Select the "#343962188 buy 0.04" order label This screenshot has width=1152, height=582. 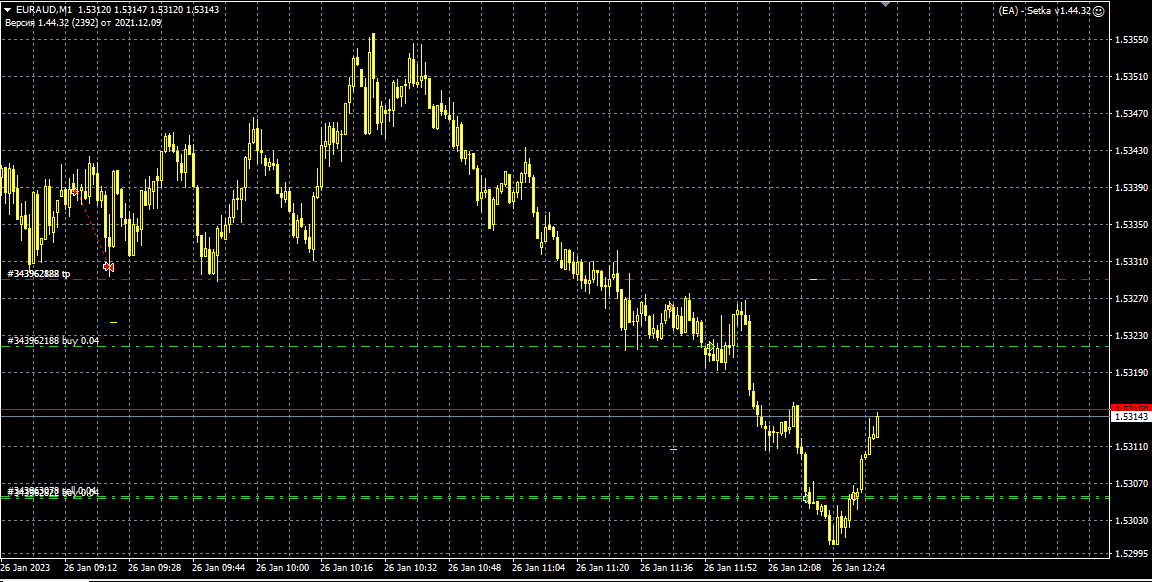tap(53, 341)
